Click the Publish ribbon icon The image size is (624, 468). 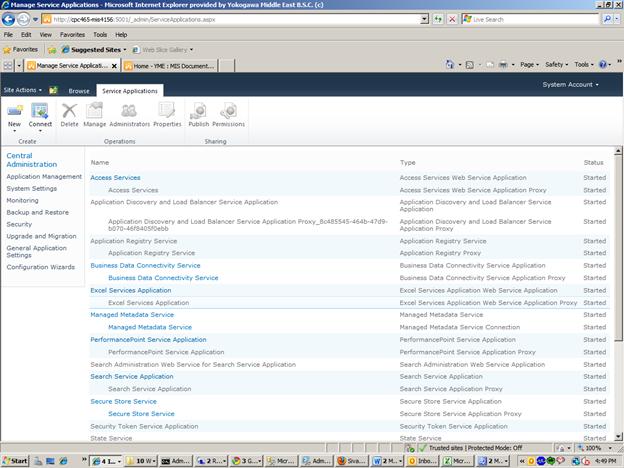[x=198, y=111]
